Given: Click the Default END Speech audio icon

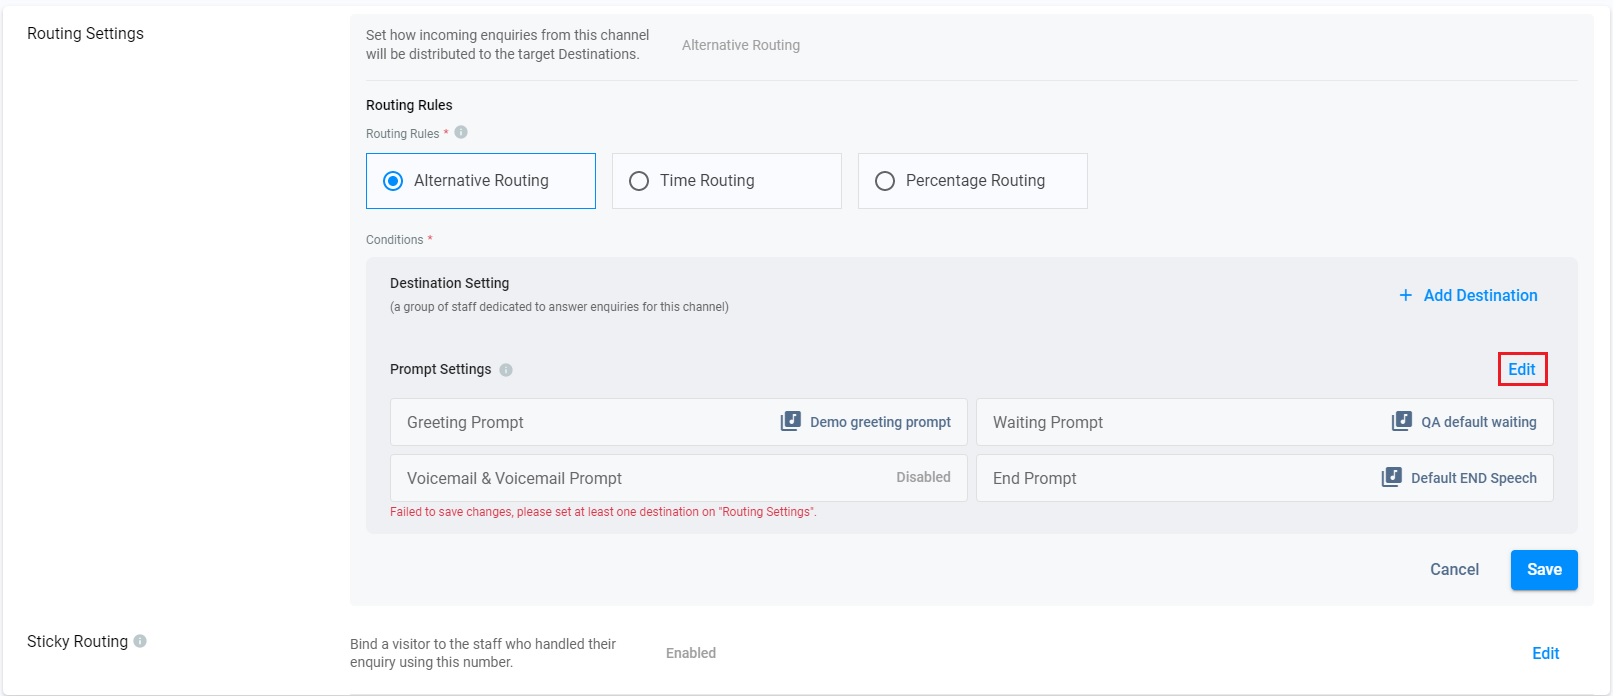Looking at the screenshot, I should pos(1391,477).
